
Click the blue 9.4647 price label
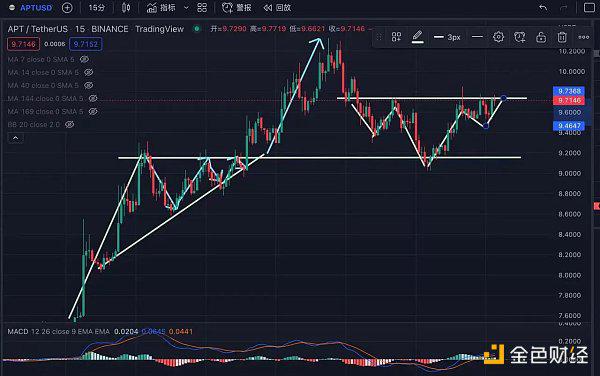pos(569,126)
